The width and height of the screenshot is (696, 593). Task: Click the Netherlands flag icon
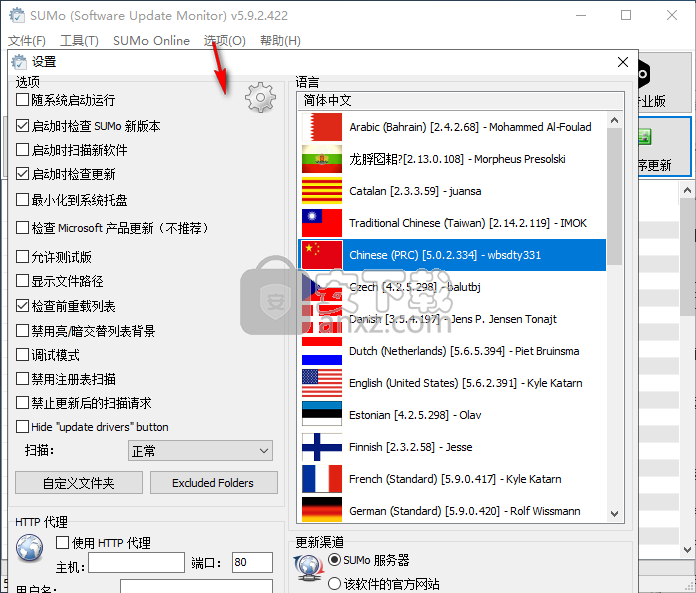(x=322, y=351)
